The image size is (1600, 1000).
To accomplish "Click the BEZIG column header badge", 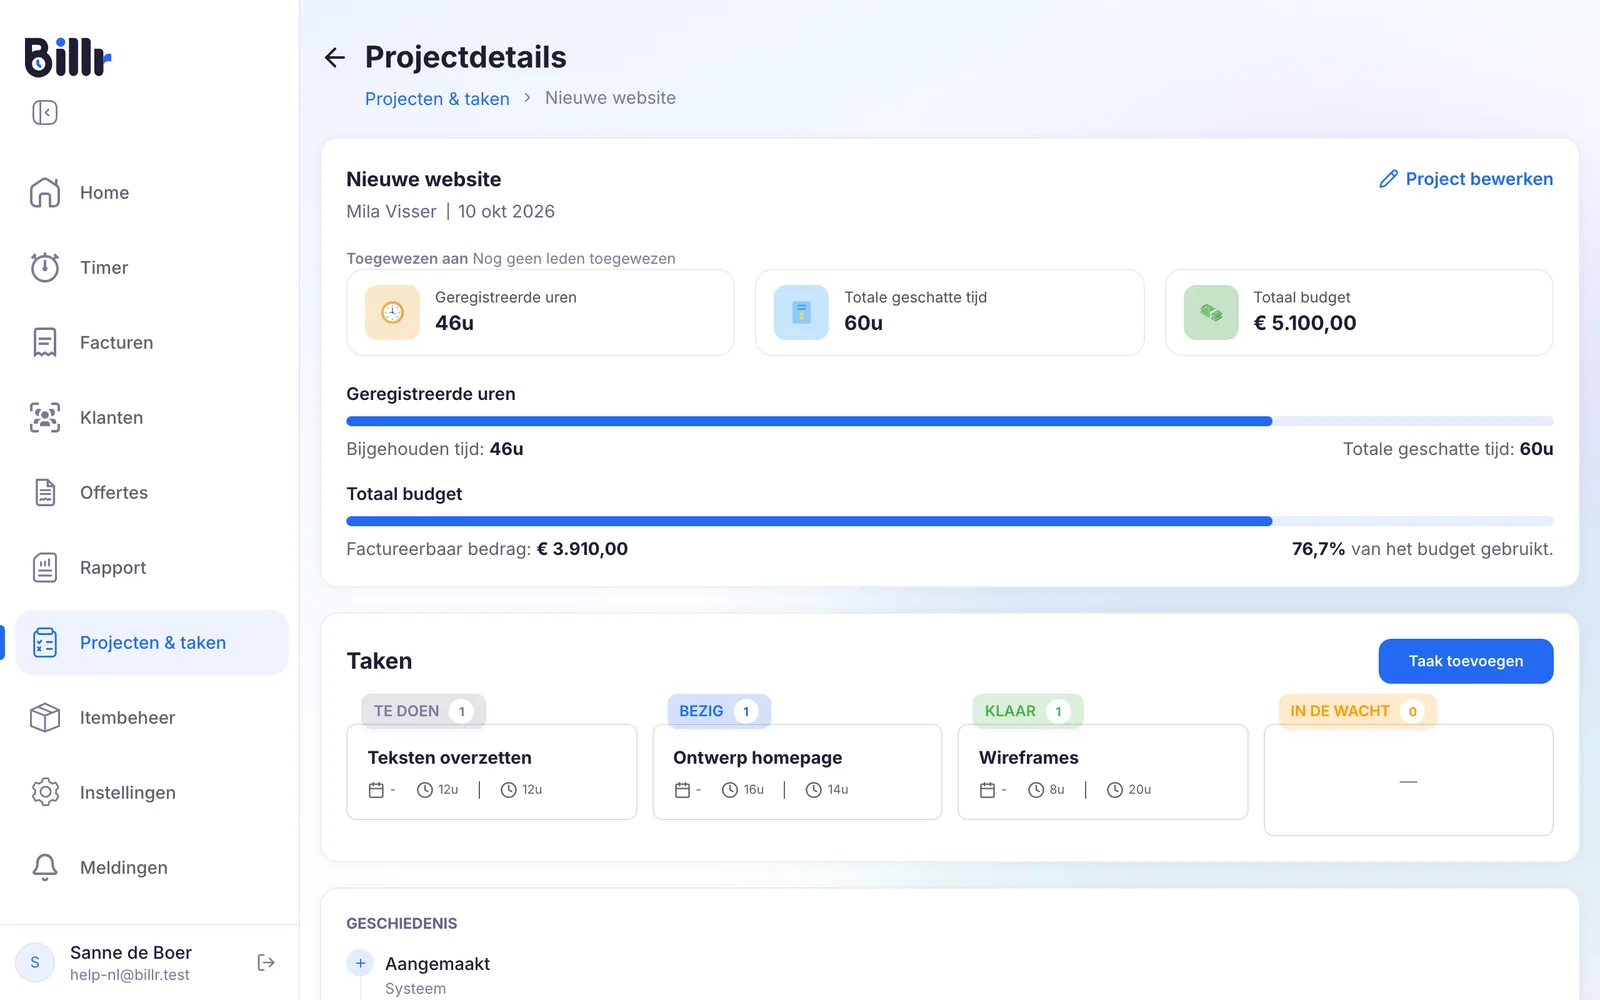I will [x=719, y=711].
